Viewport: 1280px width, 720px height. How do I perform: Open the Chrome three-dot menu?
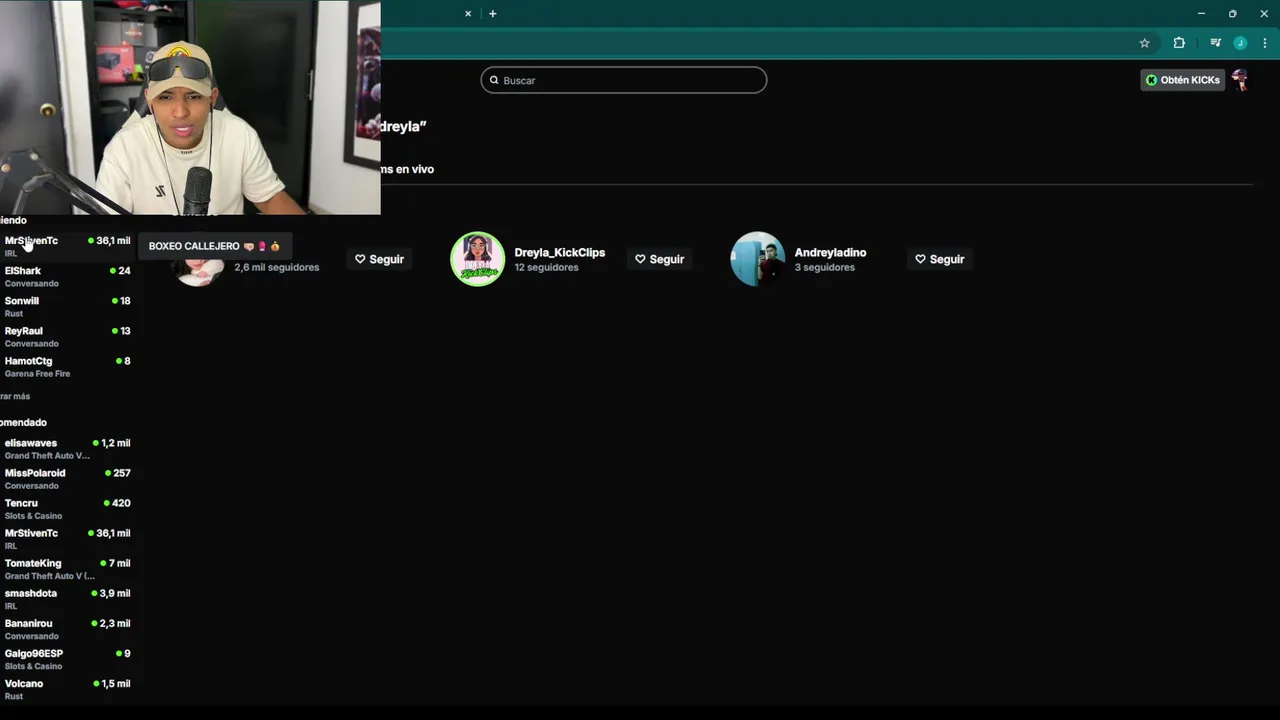[1264, 43]
